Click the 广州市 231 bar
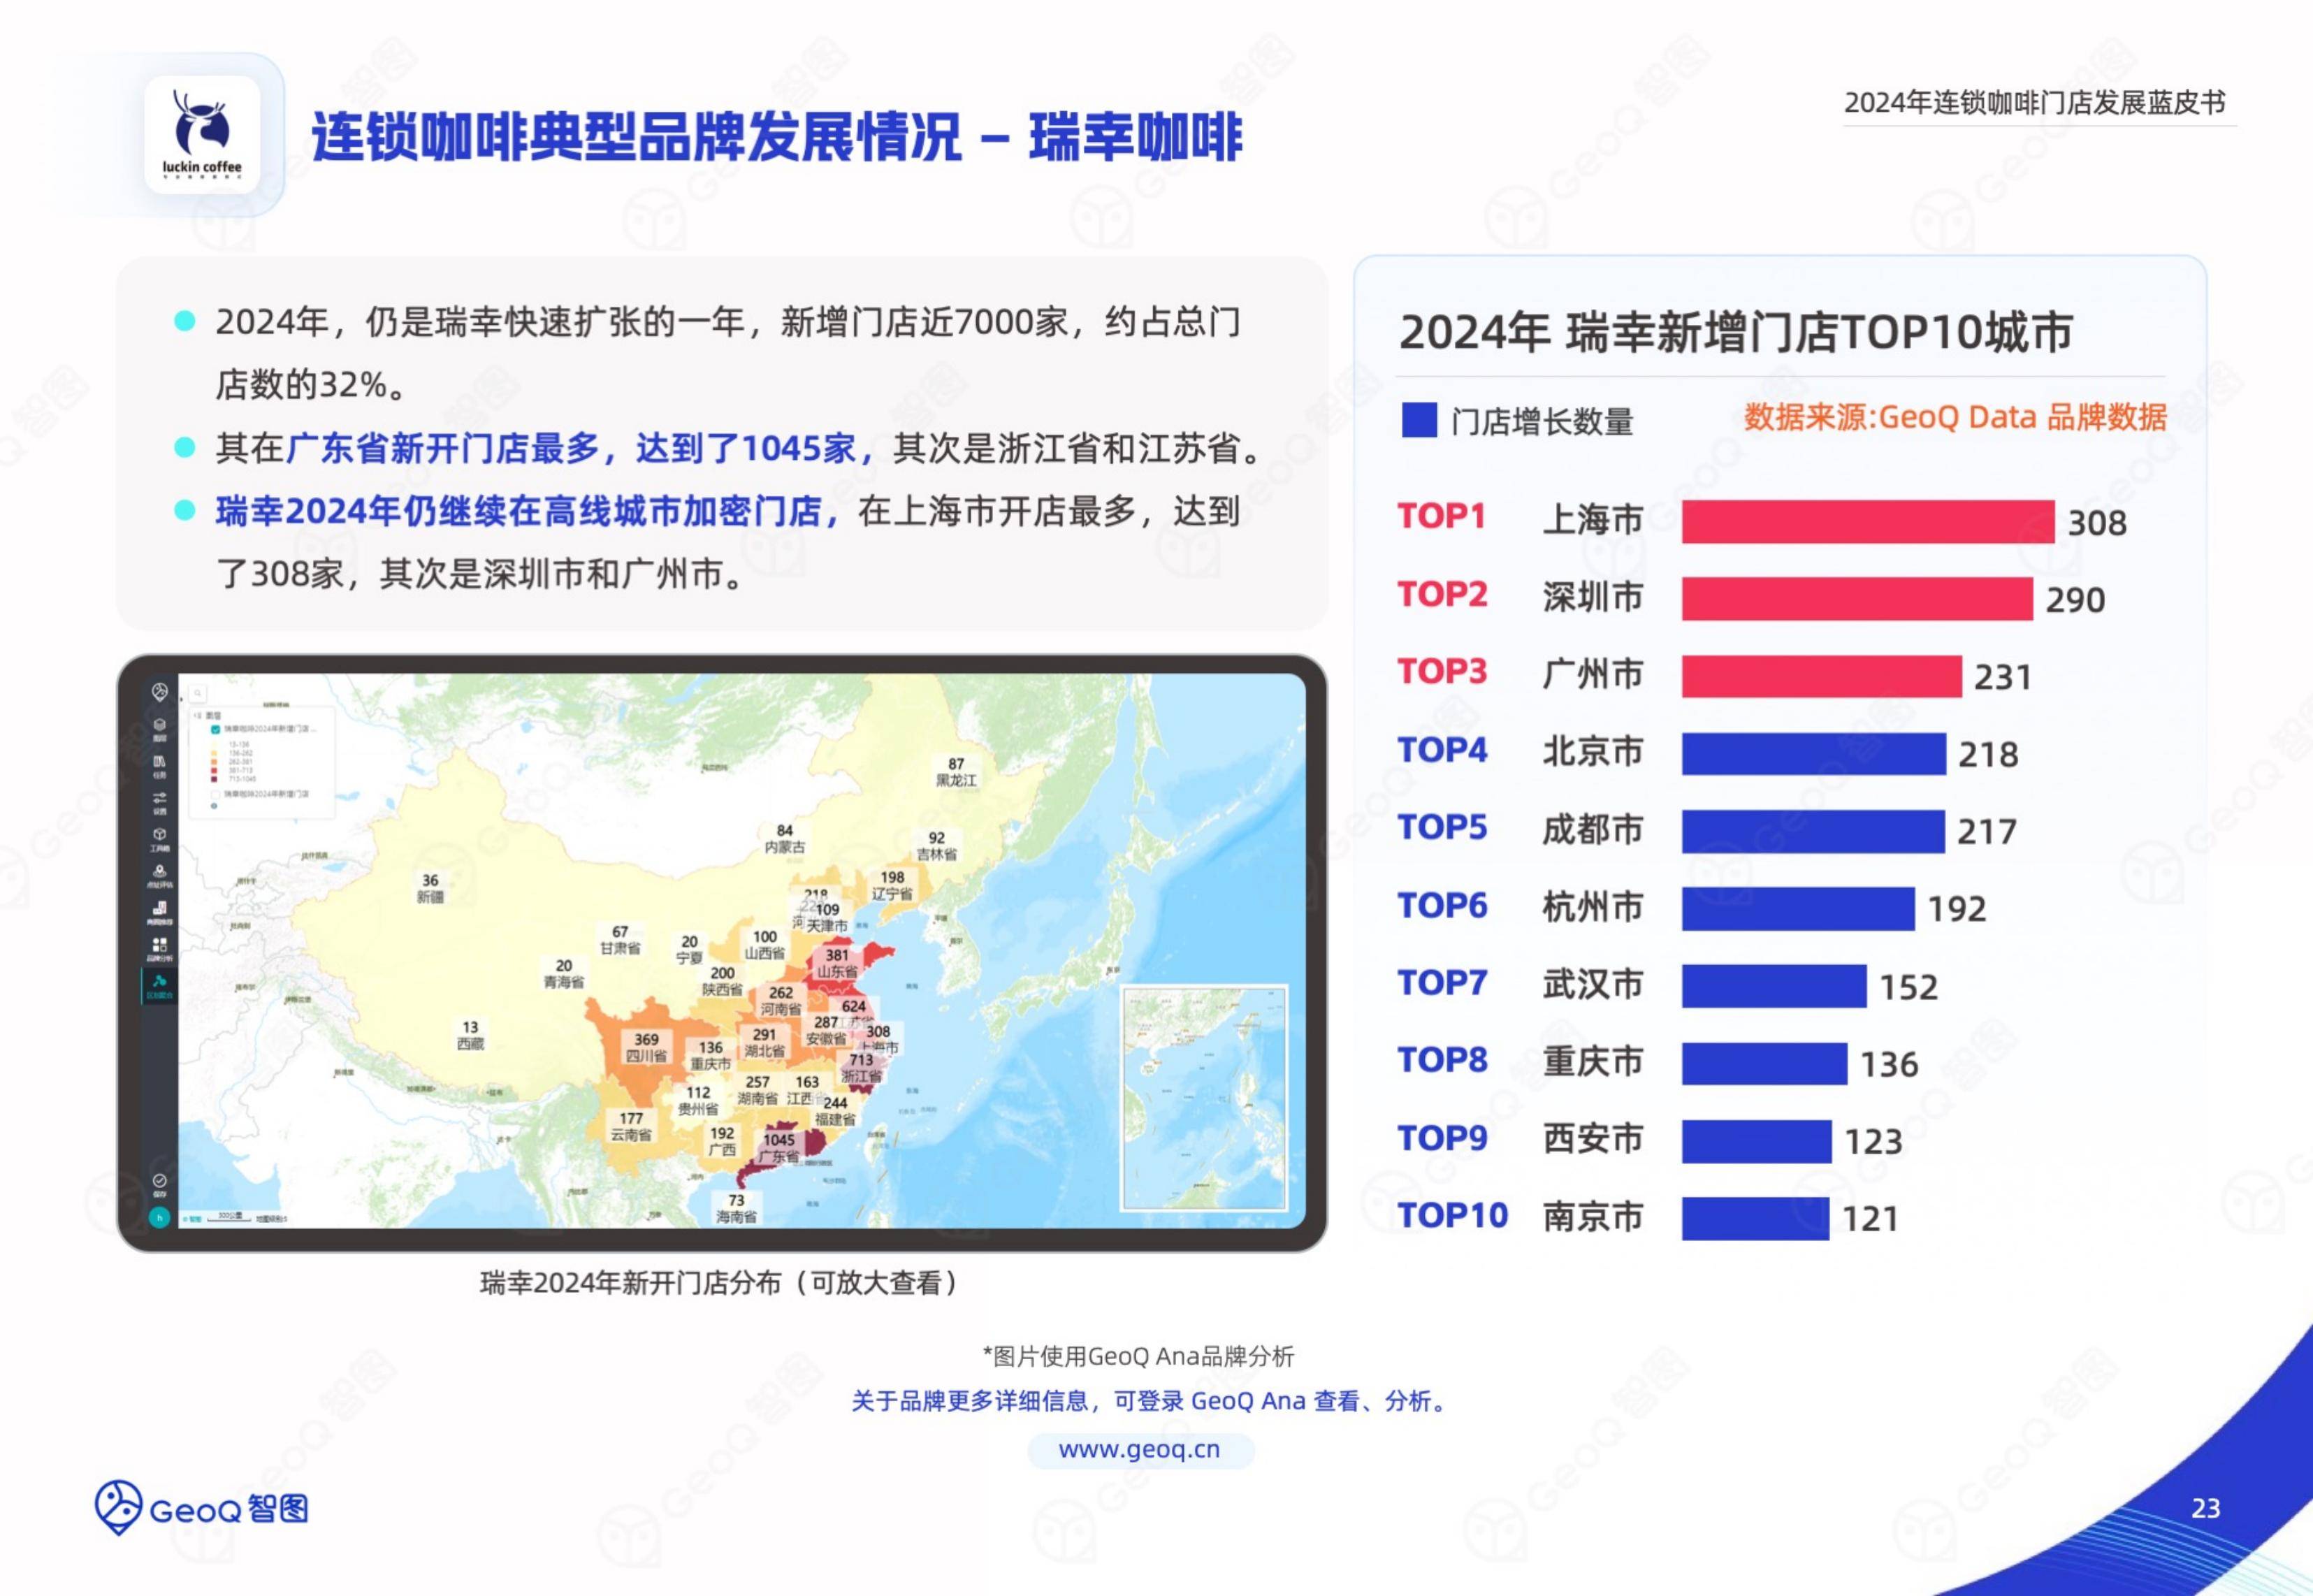2313x1596 pixels. [1822, 676]
